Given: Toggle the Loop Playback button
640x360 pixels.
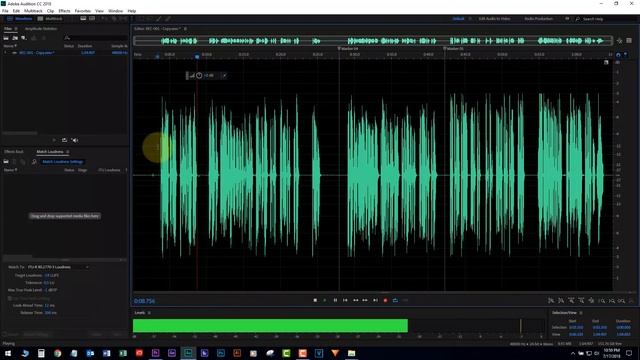Looking at the screenshot, I should pyautogui.click(x=395, y=300).
